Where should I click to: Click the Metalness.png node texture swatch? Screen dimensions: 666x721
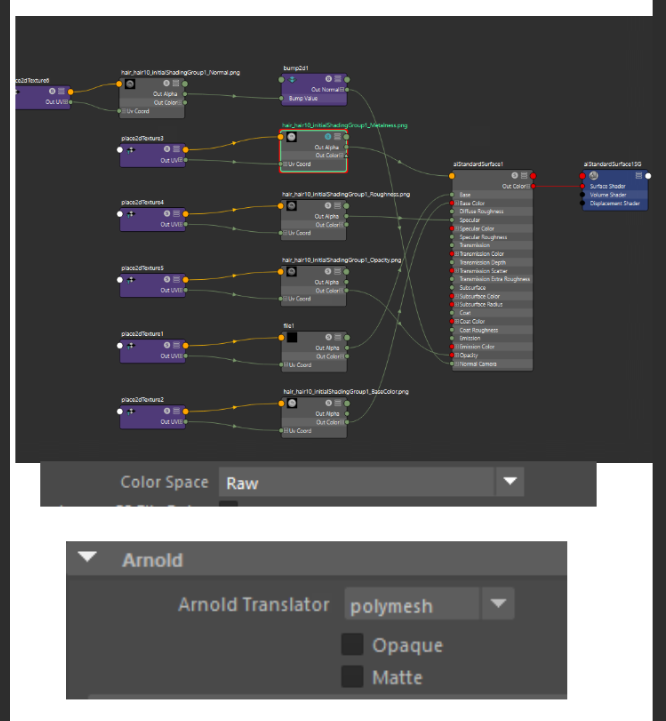click(291, 137)
